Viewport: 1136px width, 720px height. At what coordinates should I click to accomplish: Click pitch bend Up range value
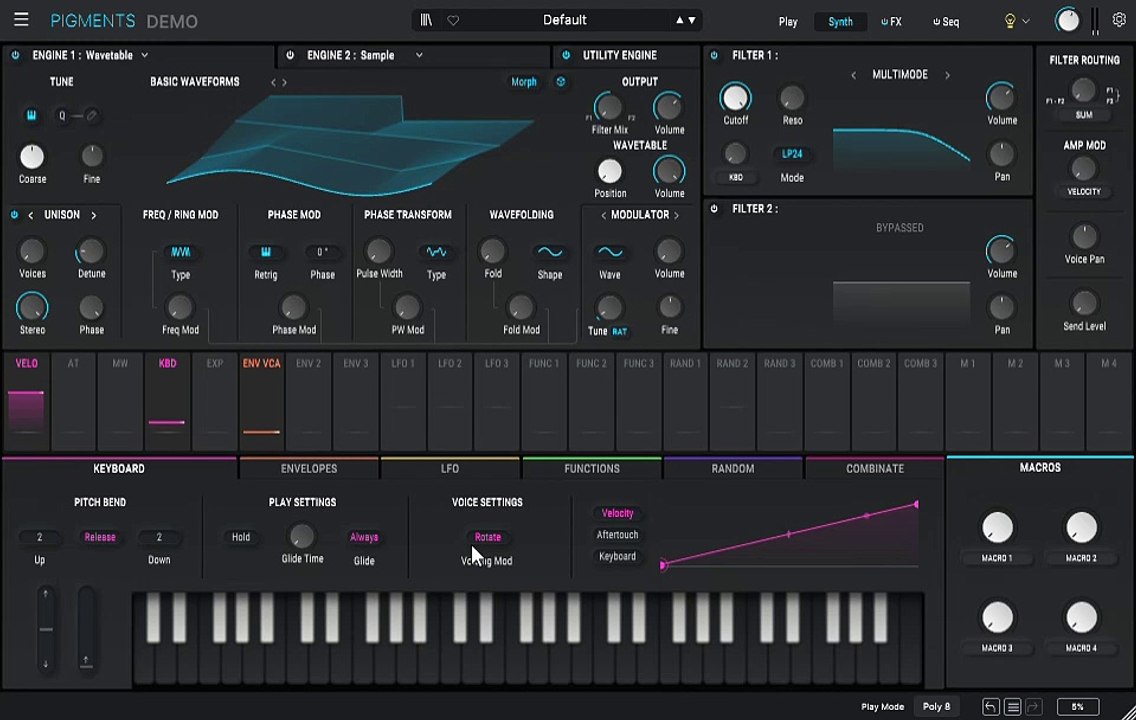pyautogui.click(x=39, y=537)
